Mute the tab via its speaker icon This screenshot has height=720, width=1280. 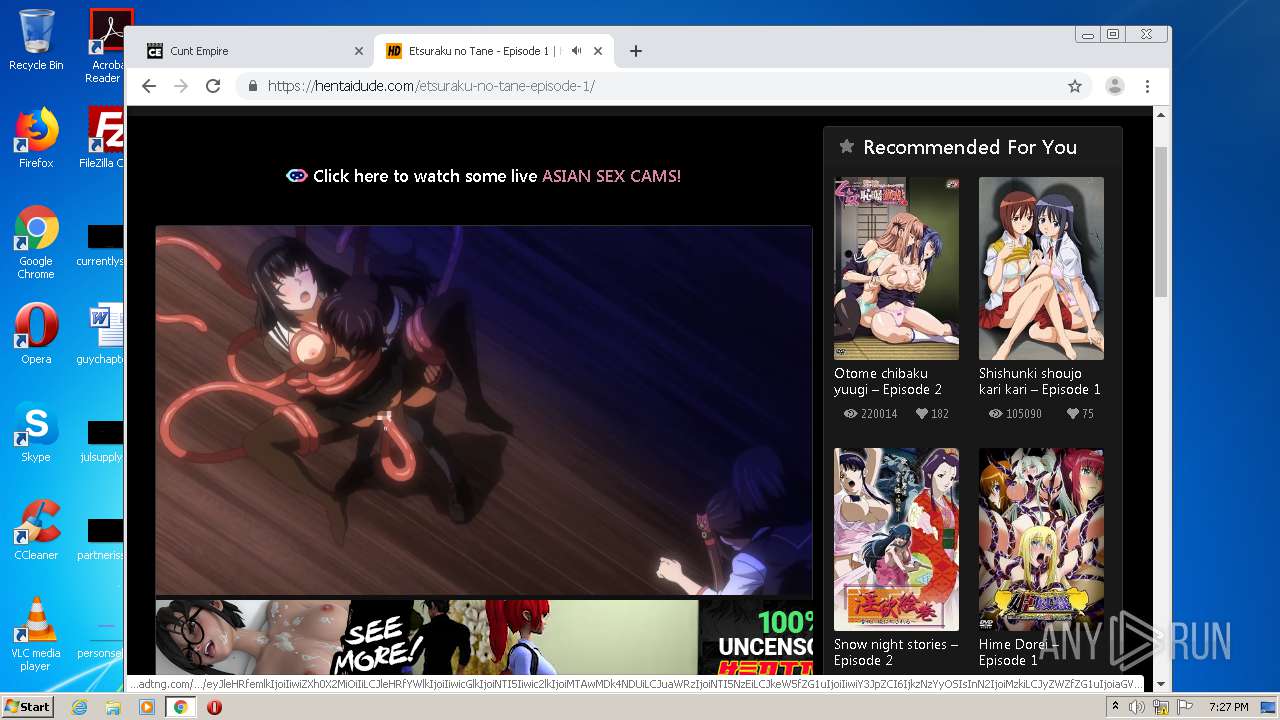pyautogui.click(x=576, y=51)
